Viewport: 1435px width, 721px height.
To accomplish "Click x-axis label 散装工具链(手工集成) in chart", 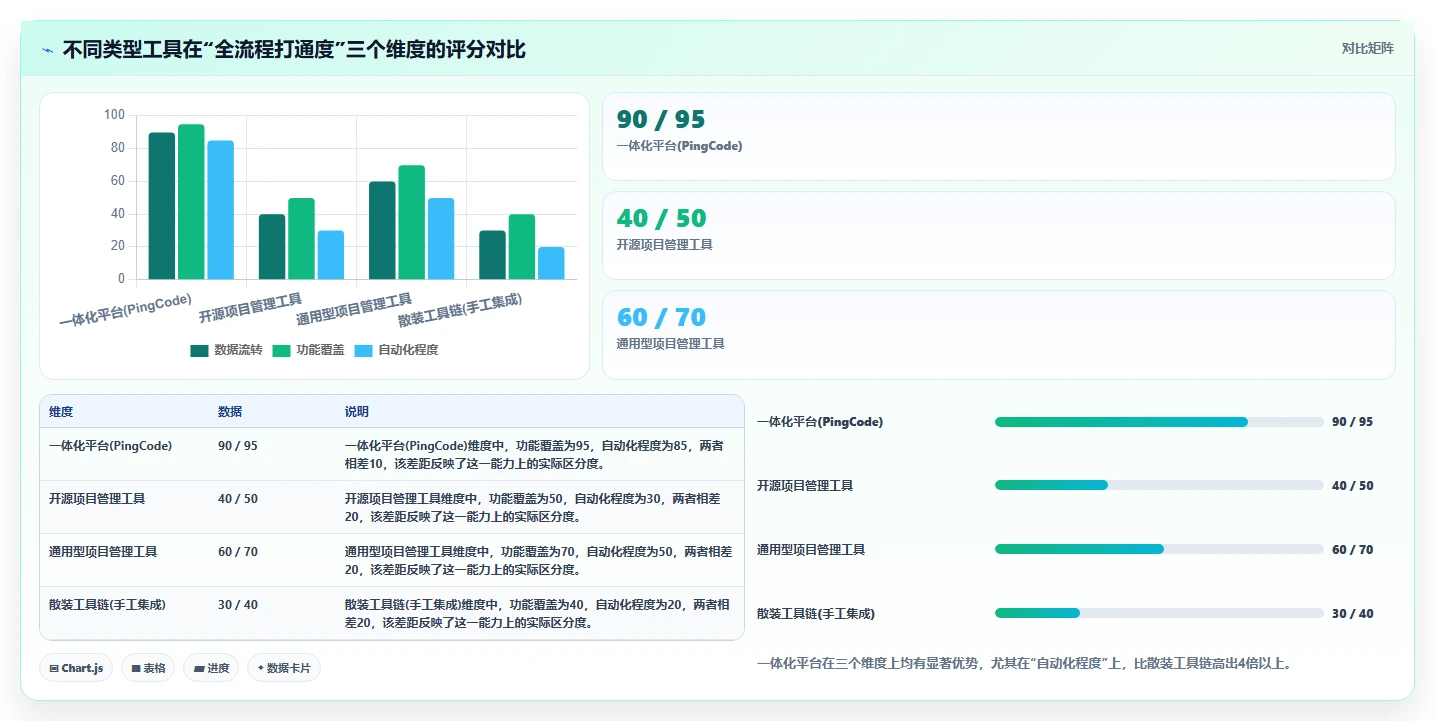I will pyautogui.click(x=460, y=310).
